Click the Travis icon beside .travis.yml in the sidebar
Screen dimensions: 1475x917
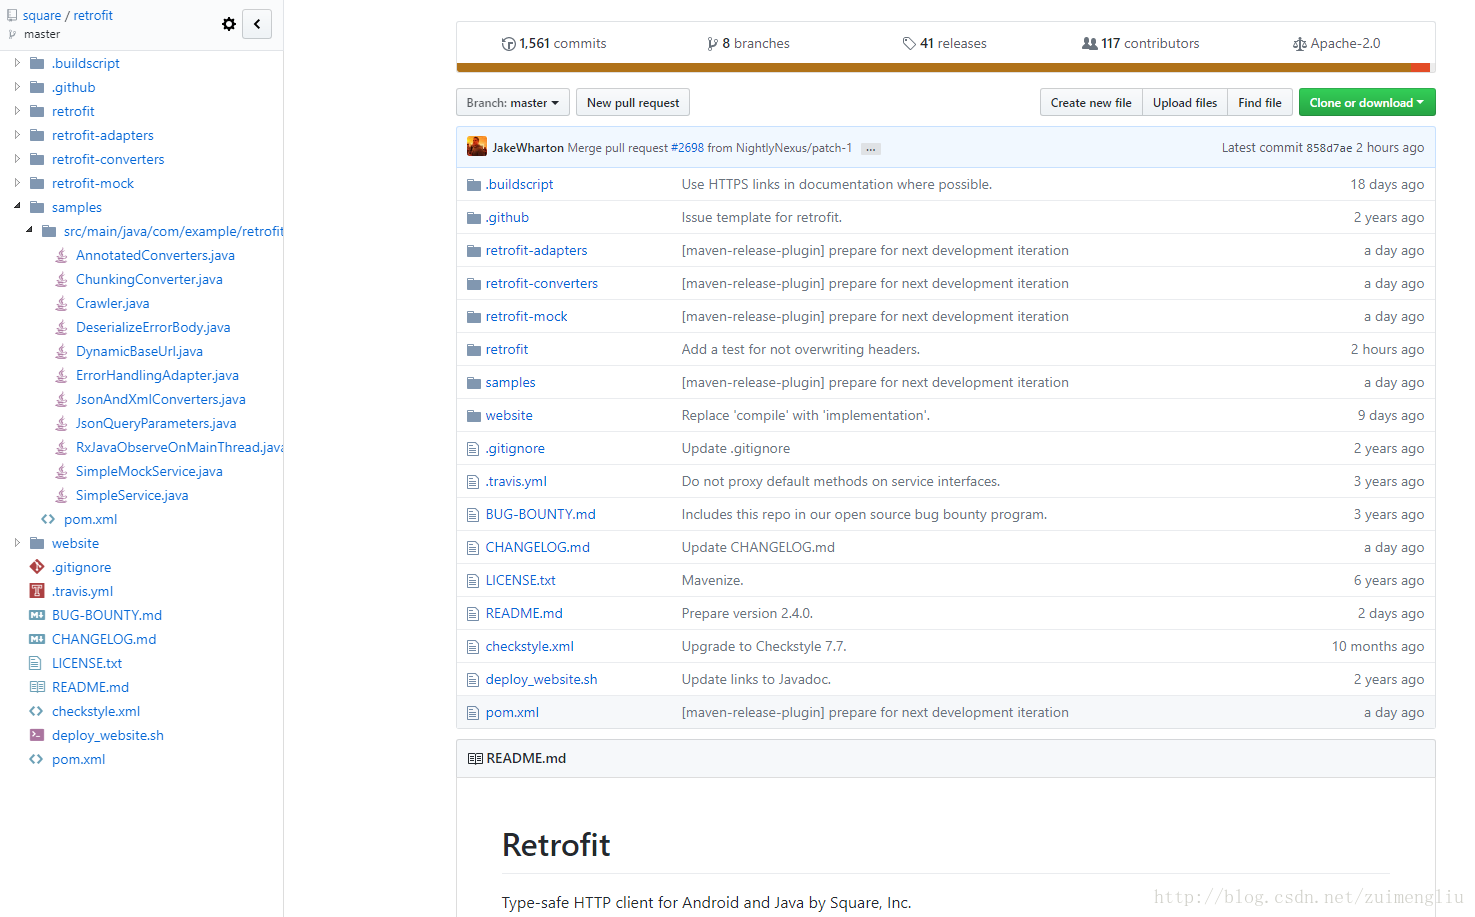coord(37,591)
